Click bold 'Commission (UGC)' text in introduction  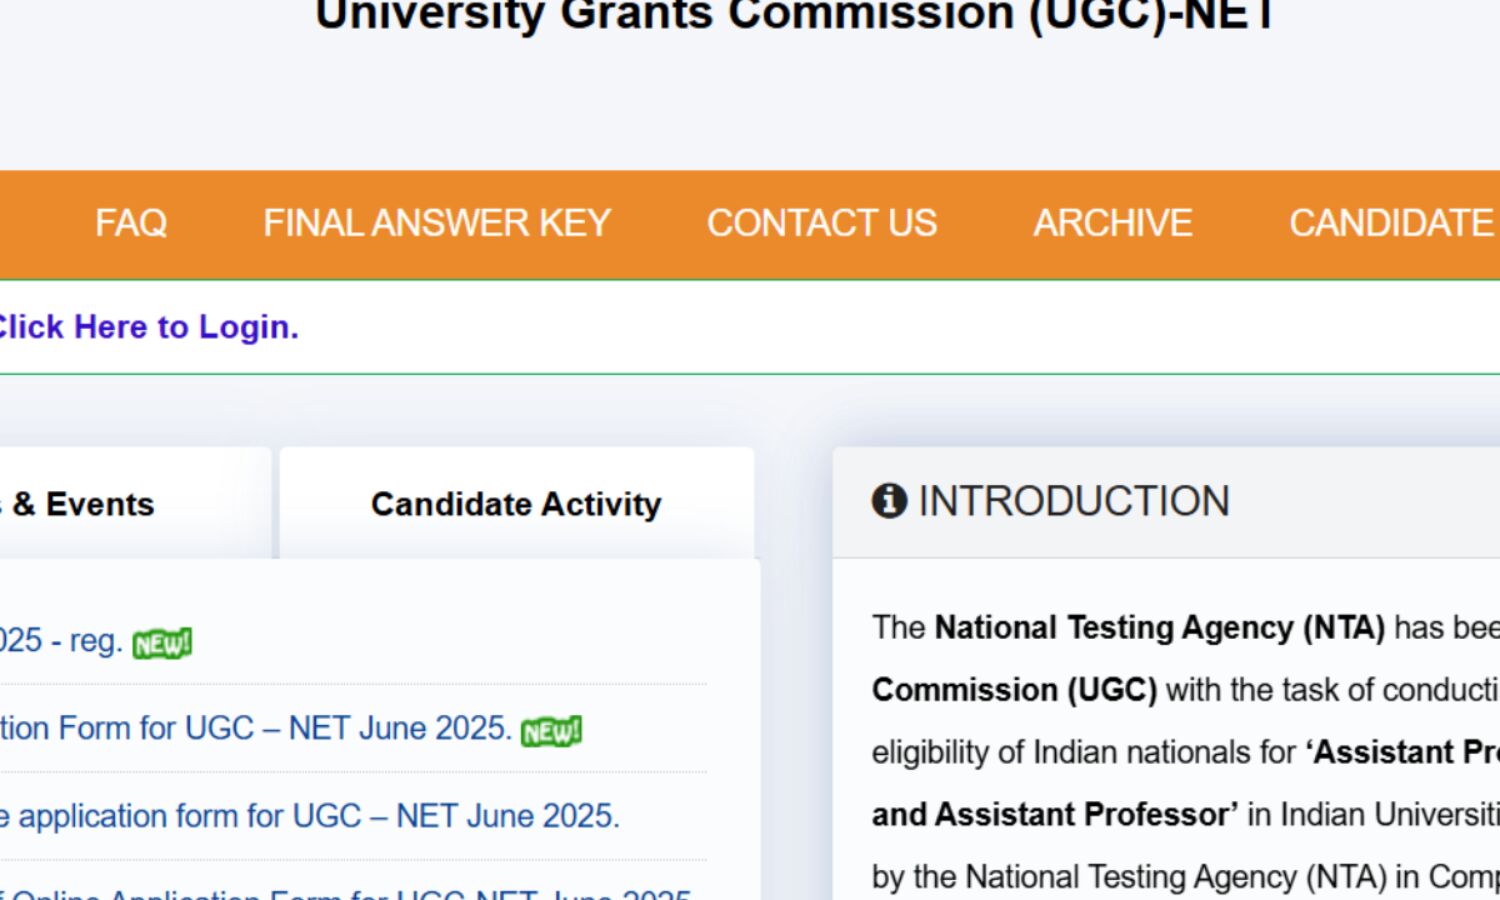[x=1013, y=690]
